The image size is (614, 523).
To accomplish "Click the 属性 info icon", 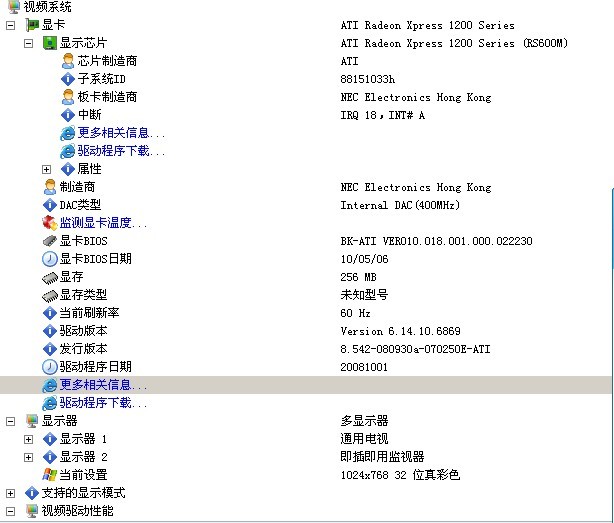I will [68, 169].
